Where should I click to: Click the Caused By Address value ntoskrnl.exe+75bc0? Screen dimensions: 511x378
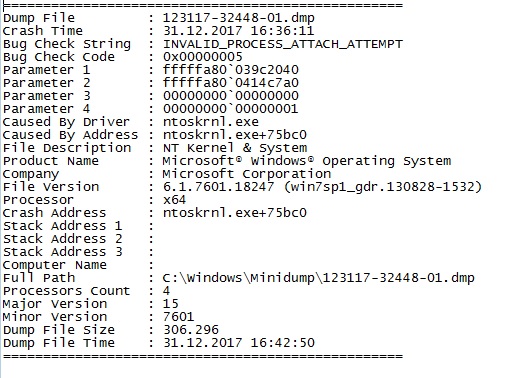[x=235, y=135]
